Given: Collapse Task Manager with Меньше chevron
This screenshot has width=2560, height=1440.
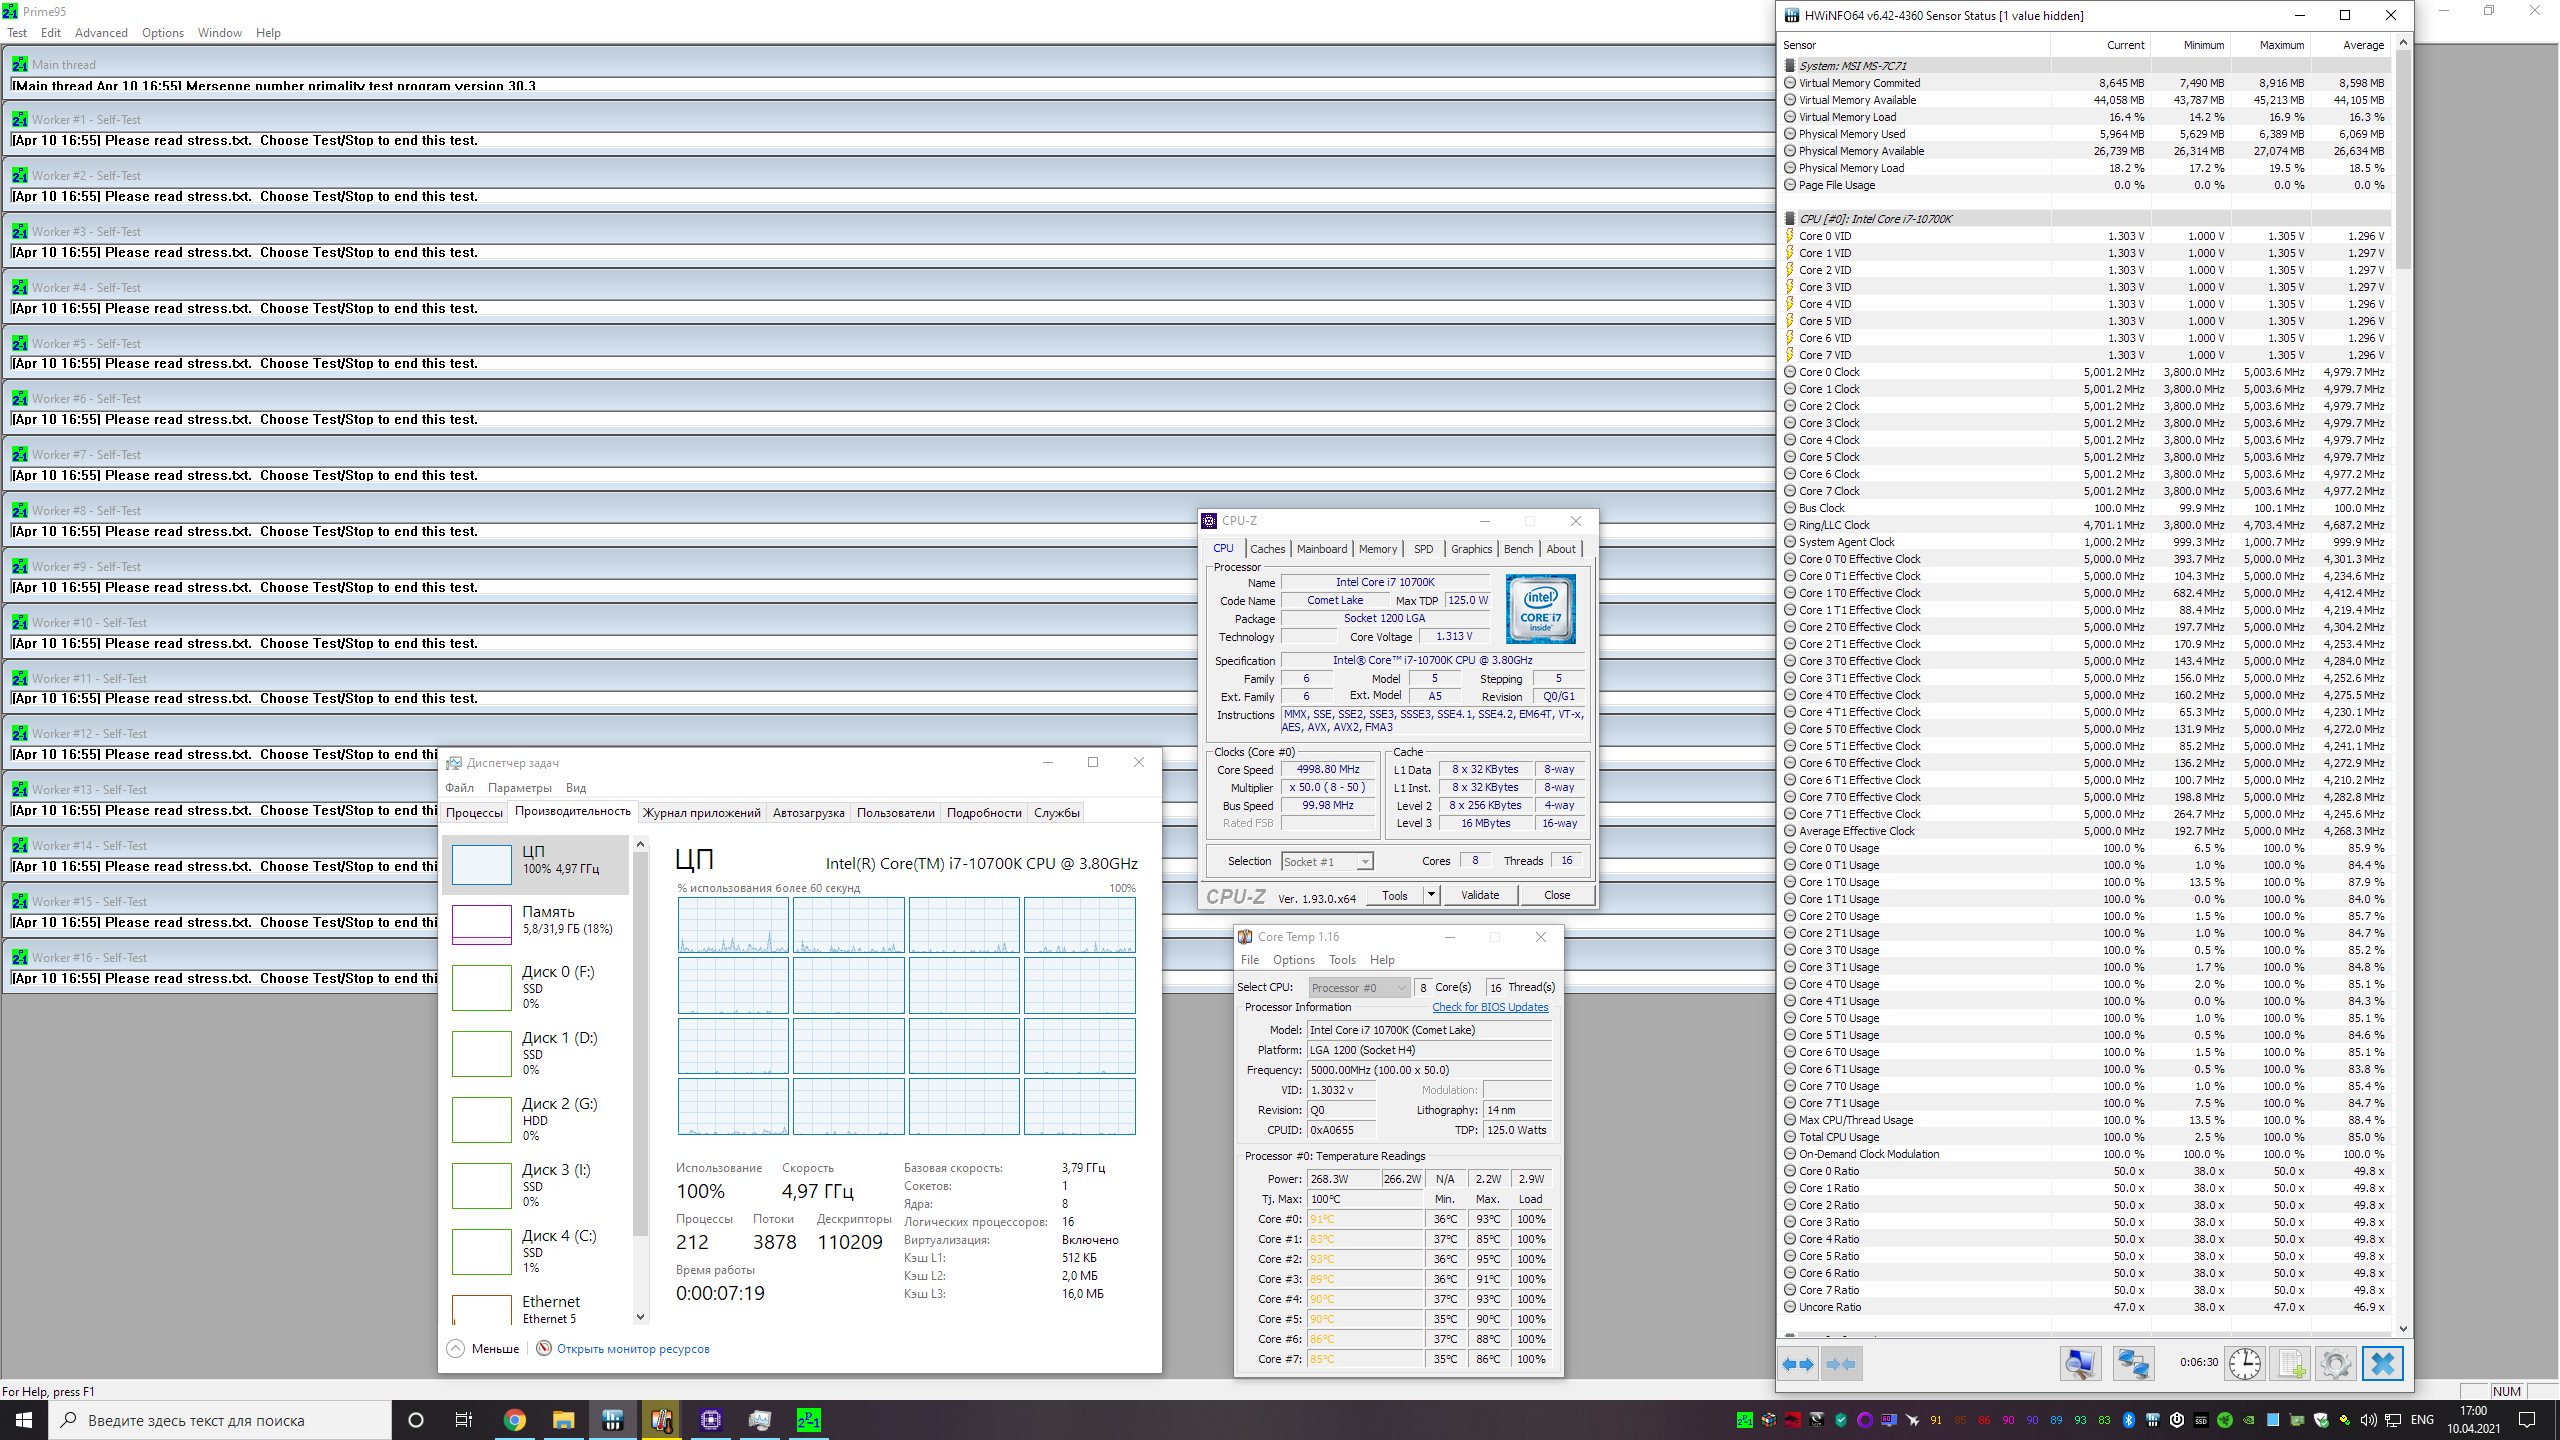Looking at the screenshot, I should pos(456,1348).
